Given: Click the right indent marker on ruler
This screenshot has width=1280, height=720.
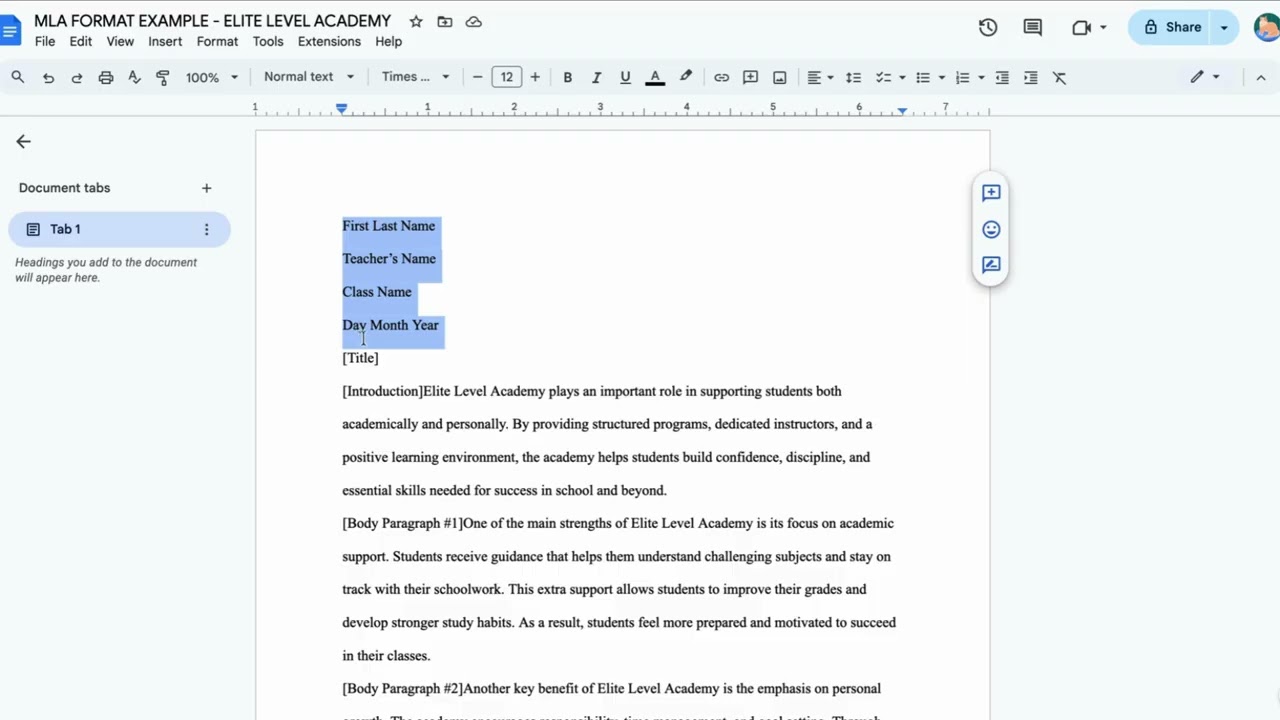Looking at the screenshot, I should click(x=902, y=110).
